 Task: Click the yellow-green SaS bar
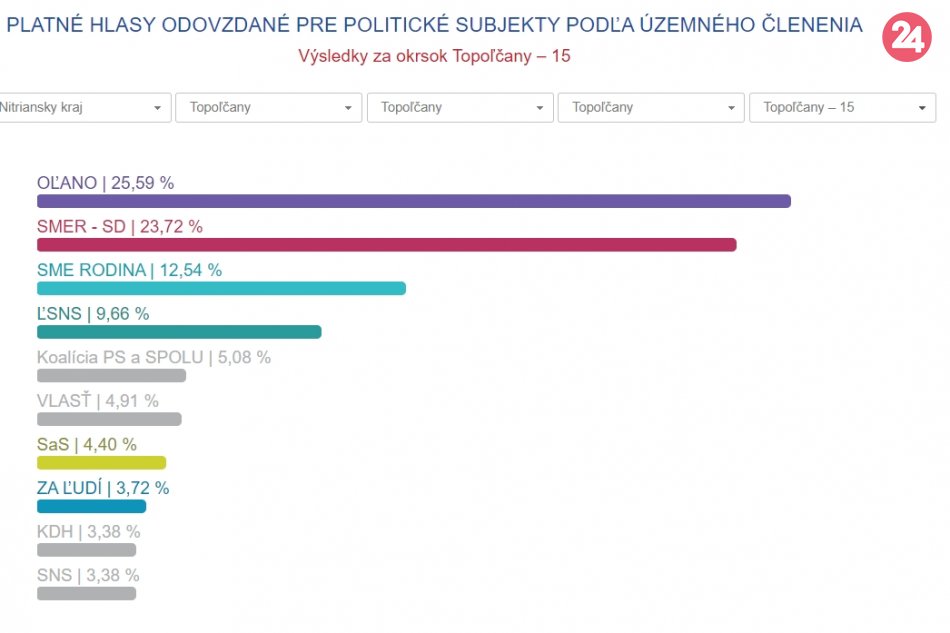[x=101, y=463]
